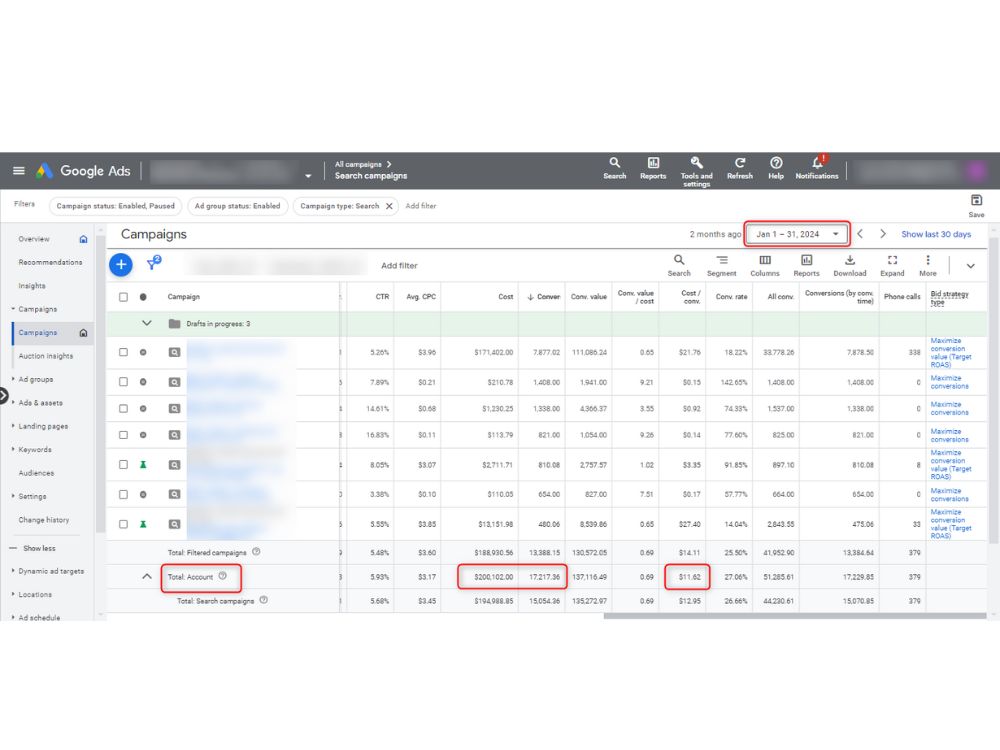Screen dimensions: 1000x750
Task: Open Recommendations in the sidebar
Action: [50, 262]
